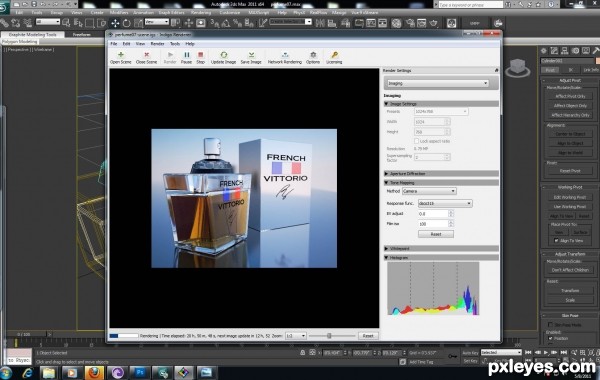Open Indigo Licensing
The height and width of the screenshot is (380, 600).
point(334,57)
